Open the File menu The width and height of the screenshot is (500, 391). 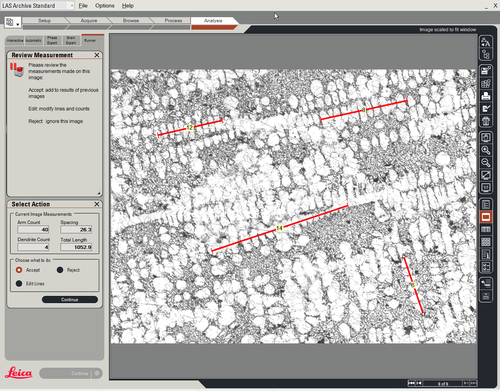click(83, 6)
